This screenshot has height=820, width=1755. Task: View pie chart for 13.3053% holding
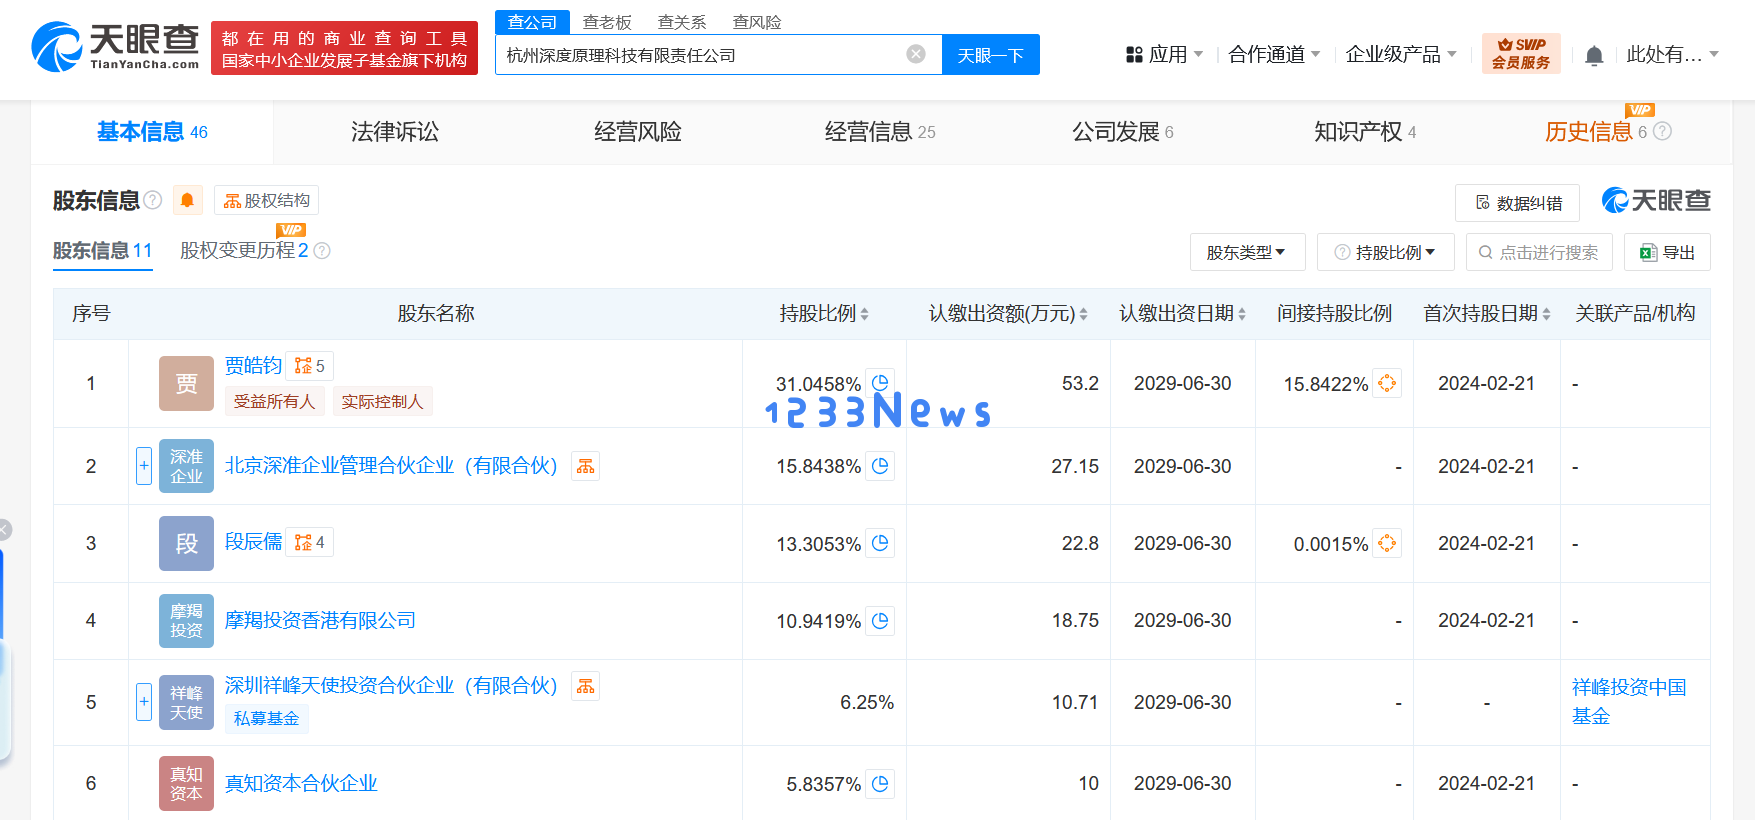point(880,543)
